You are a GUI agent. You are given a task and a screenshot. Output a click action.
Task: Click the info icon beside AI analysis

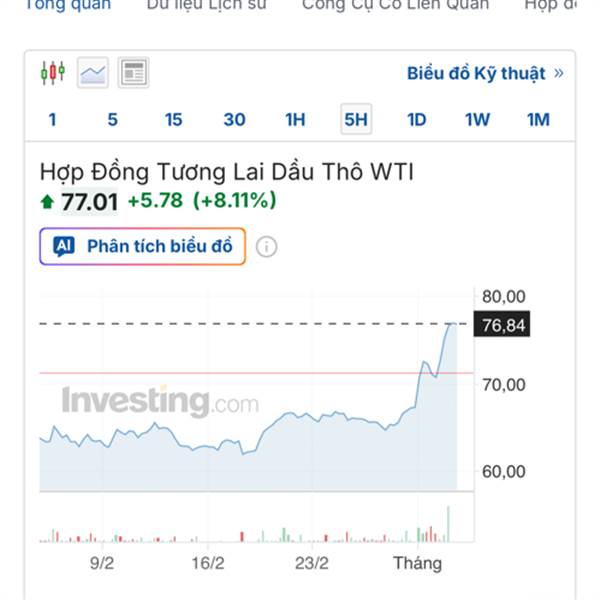266,246
